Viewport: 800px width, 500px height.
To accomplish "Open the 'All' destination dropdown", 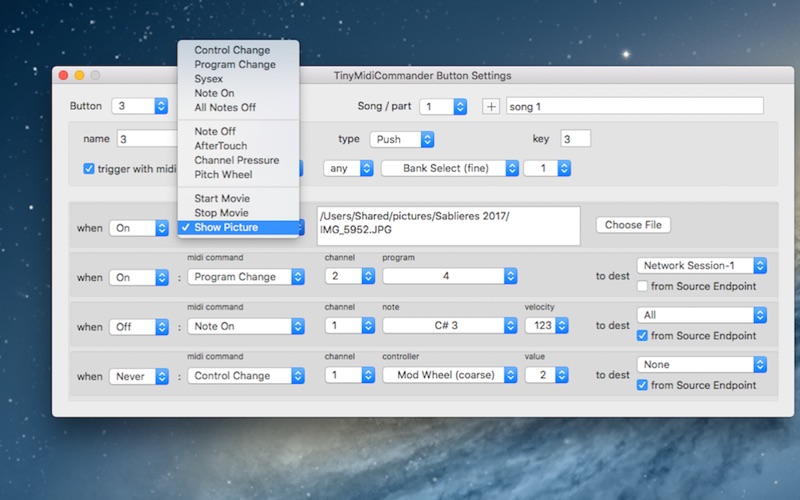I will pos(702,315).
